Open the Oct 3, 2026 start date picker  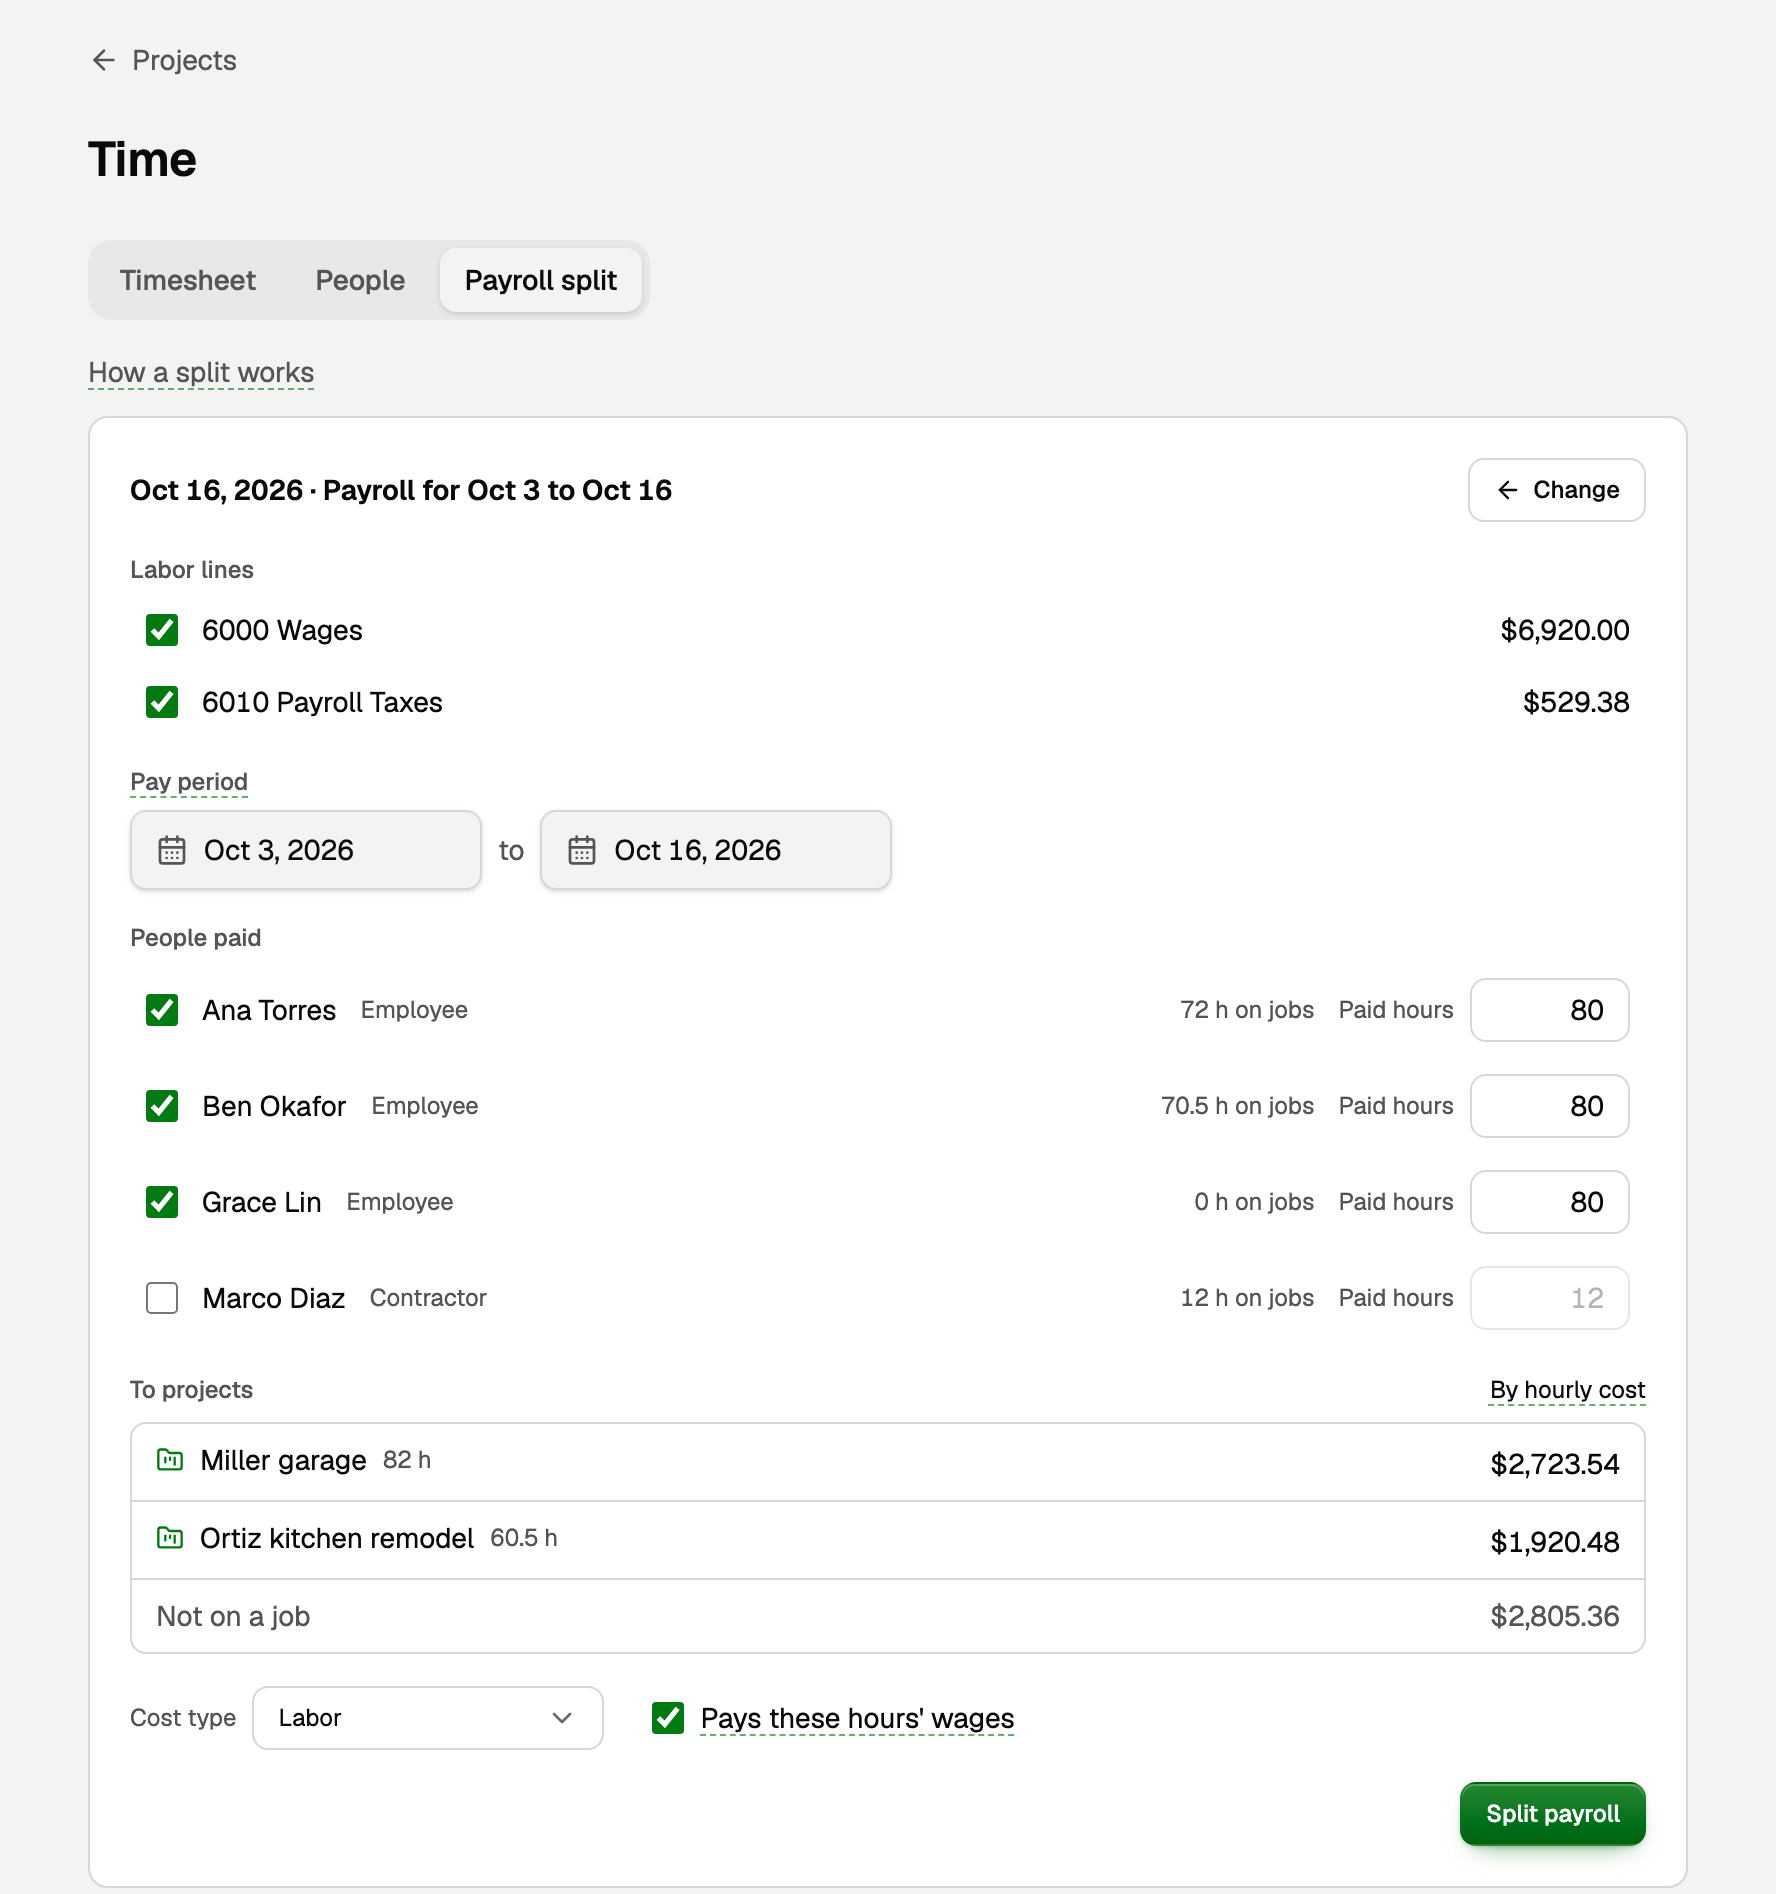[306, 850]
